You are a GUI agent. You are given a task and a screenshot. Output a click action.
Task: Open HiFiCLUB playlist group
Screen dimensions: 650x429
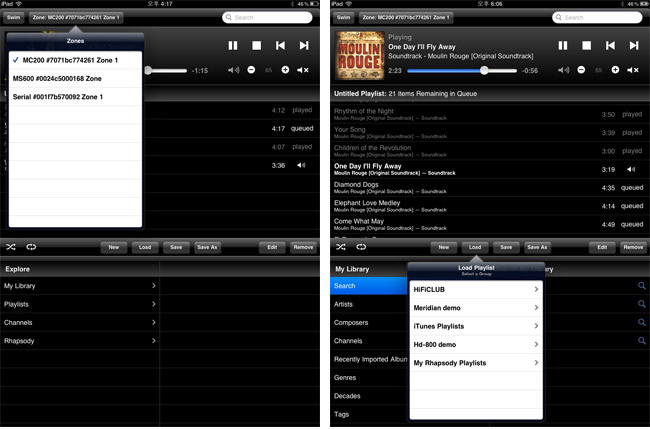coord(476,290)
